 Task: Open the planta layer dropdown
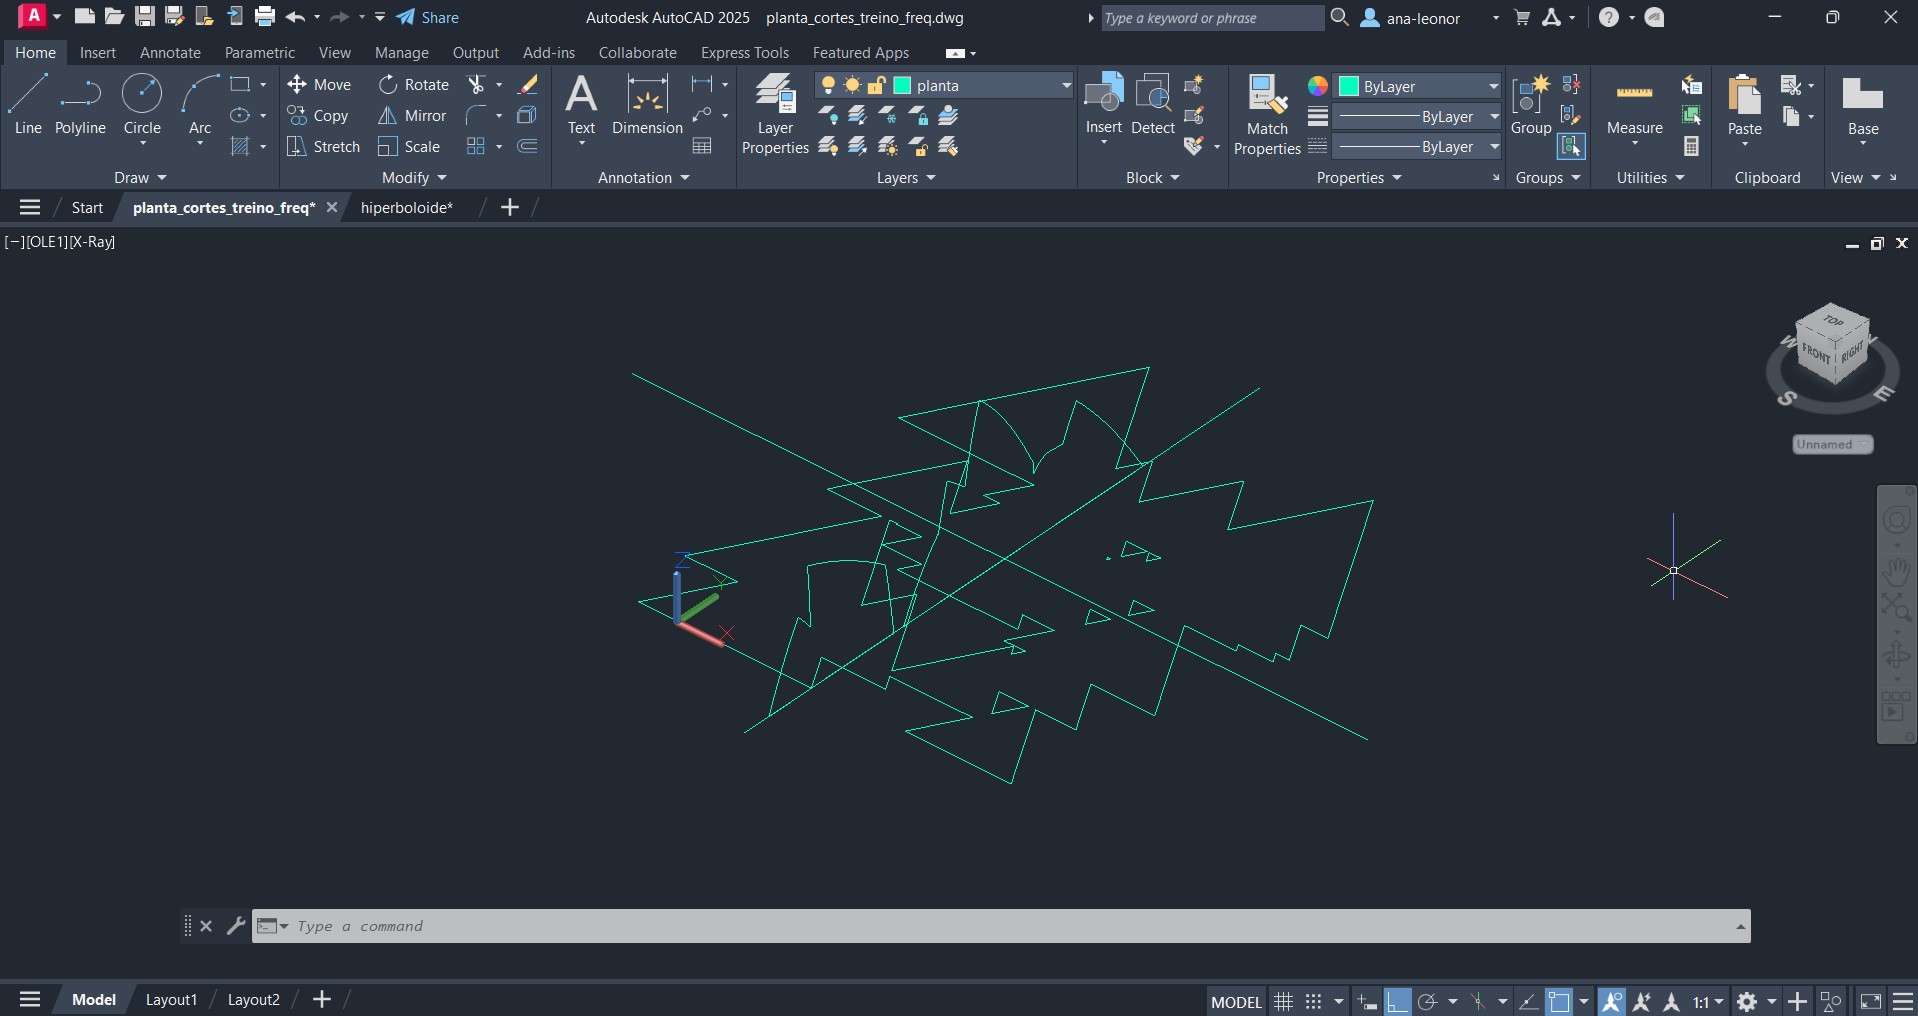click(1066, 86)
